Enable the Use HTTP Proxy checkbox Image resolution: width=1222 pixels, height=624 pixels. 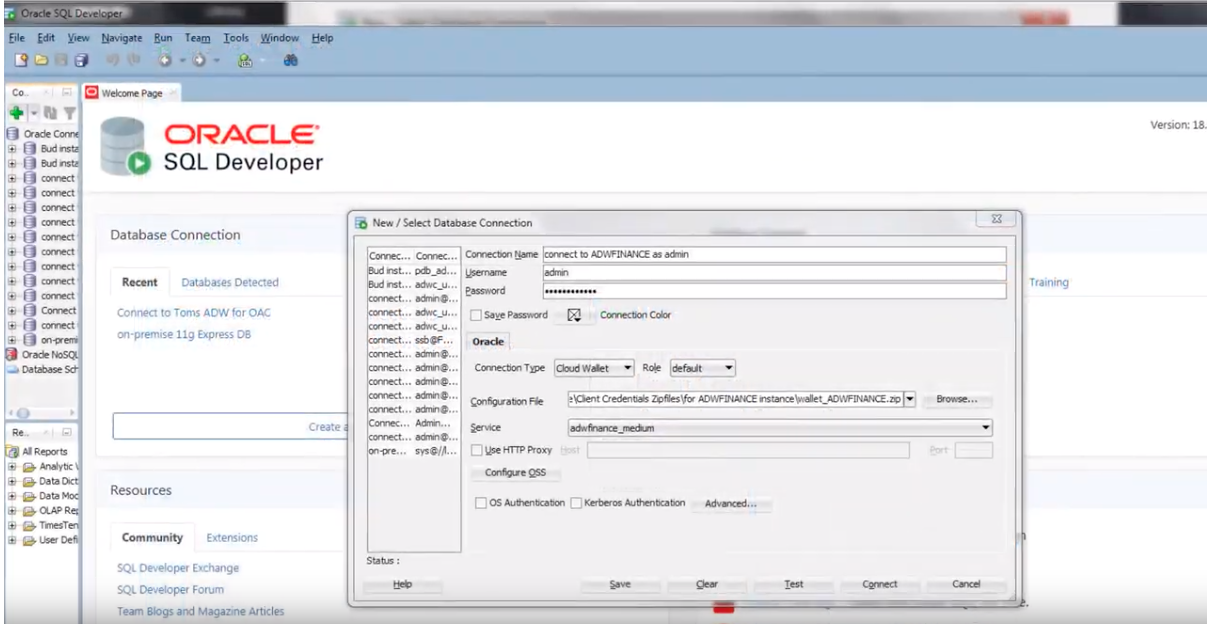[476, 450]
